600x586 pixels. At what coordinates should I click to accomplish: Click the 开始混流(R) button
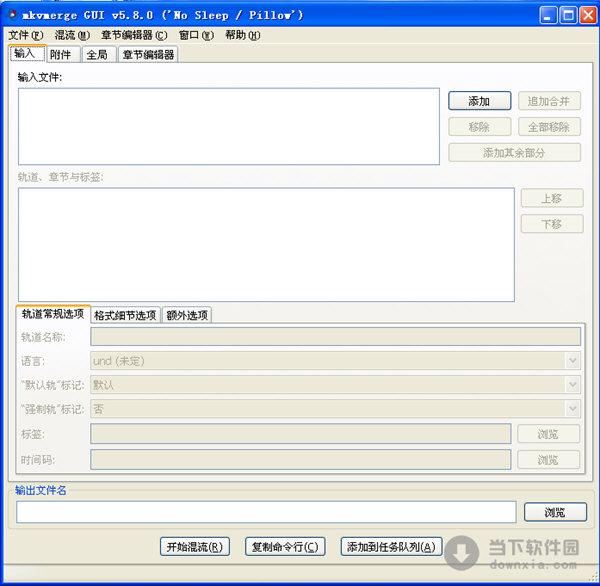(x=195, y=547)
